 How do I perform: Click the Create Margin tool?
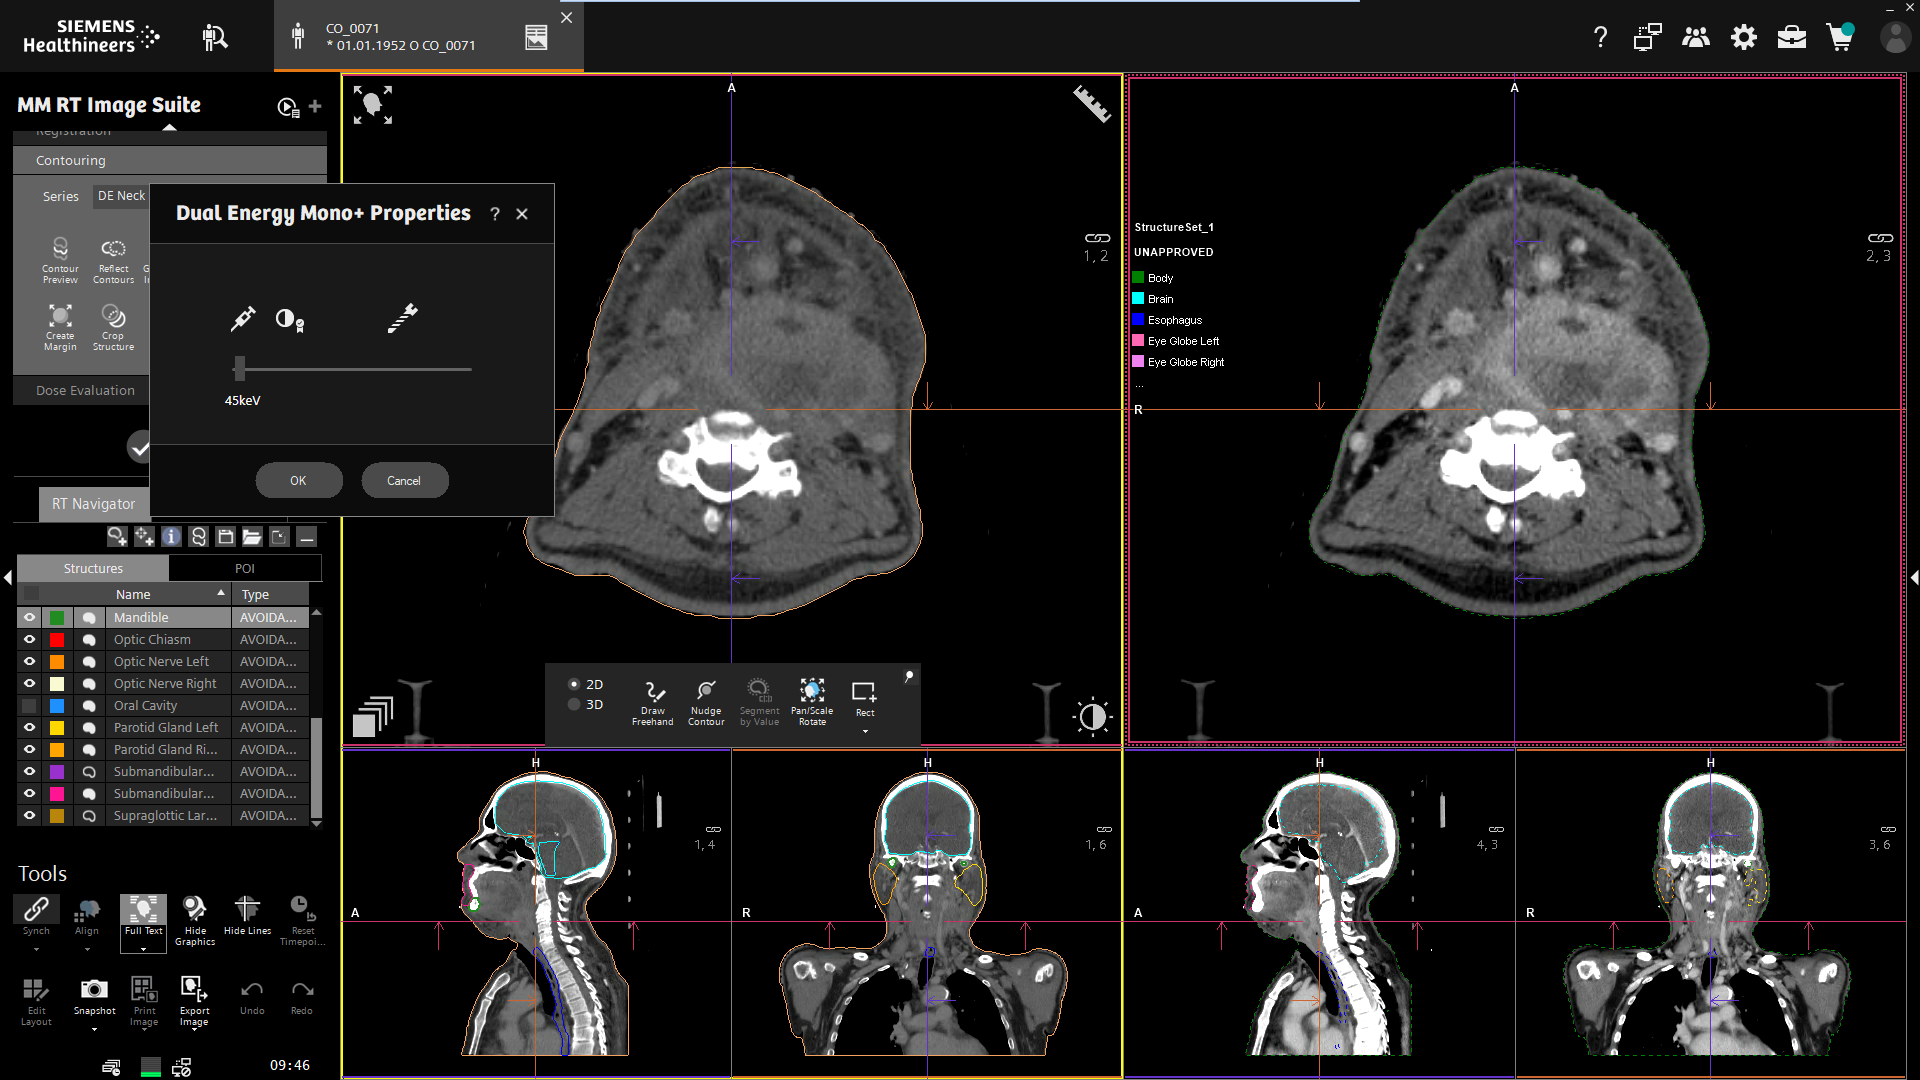click(x=60, y=327)
